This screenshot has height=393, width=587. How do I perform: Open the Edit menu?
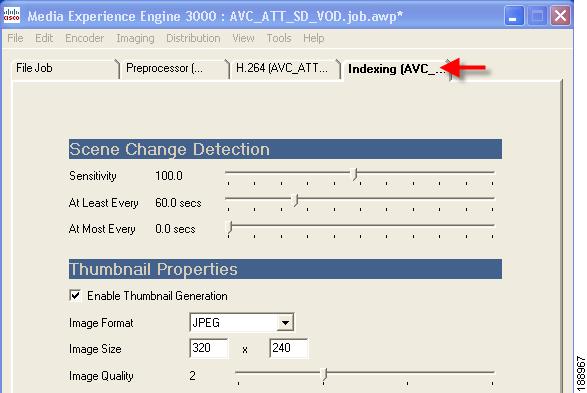pyautogui.click(x=44, y=38)
